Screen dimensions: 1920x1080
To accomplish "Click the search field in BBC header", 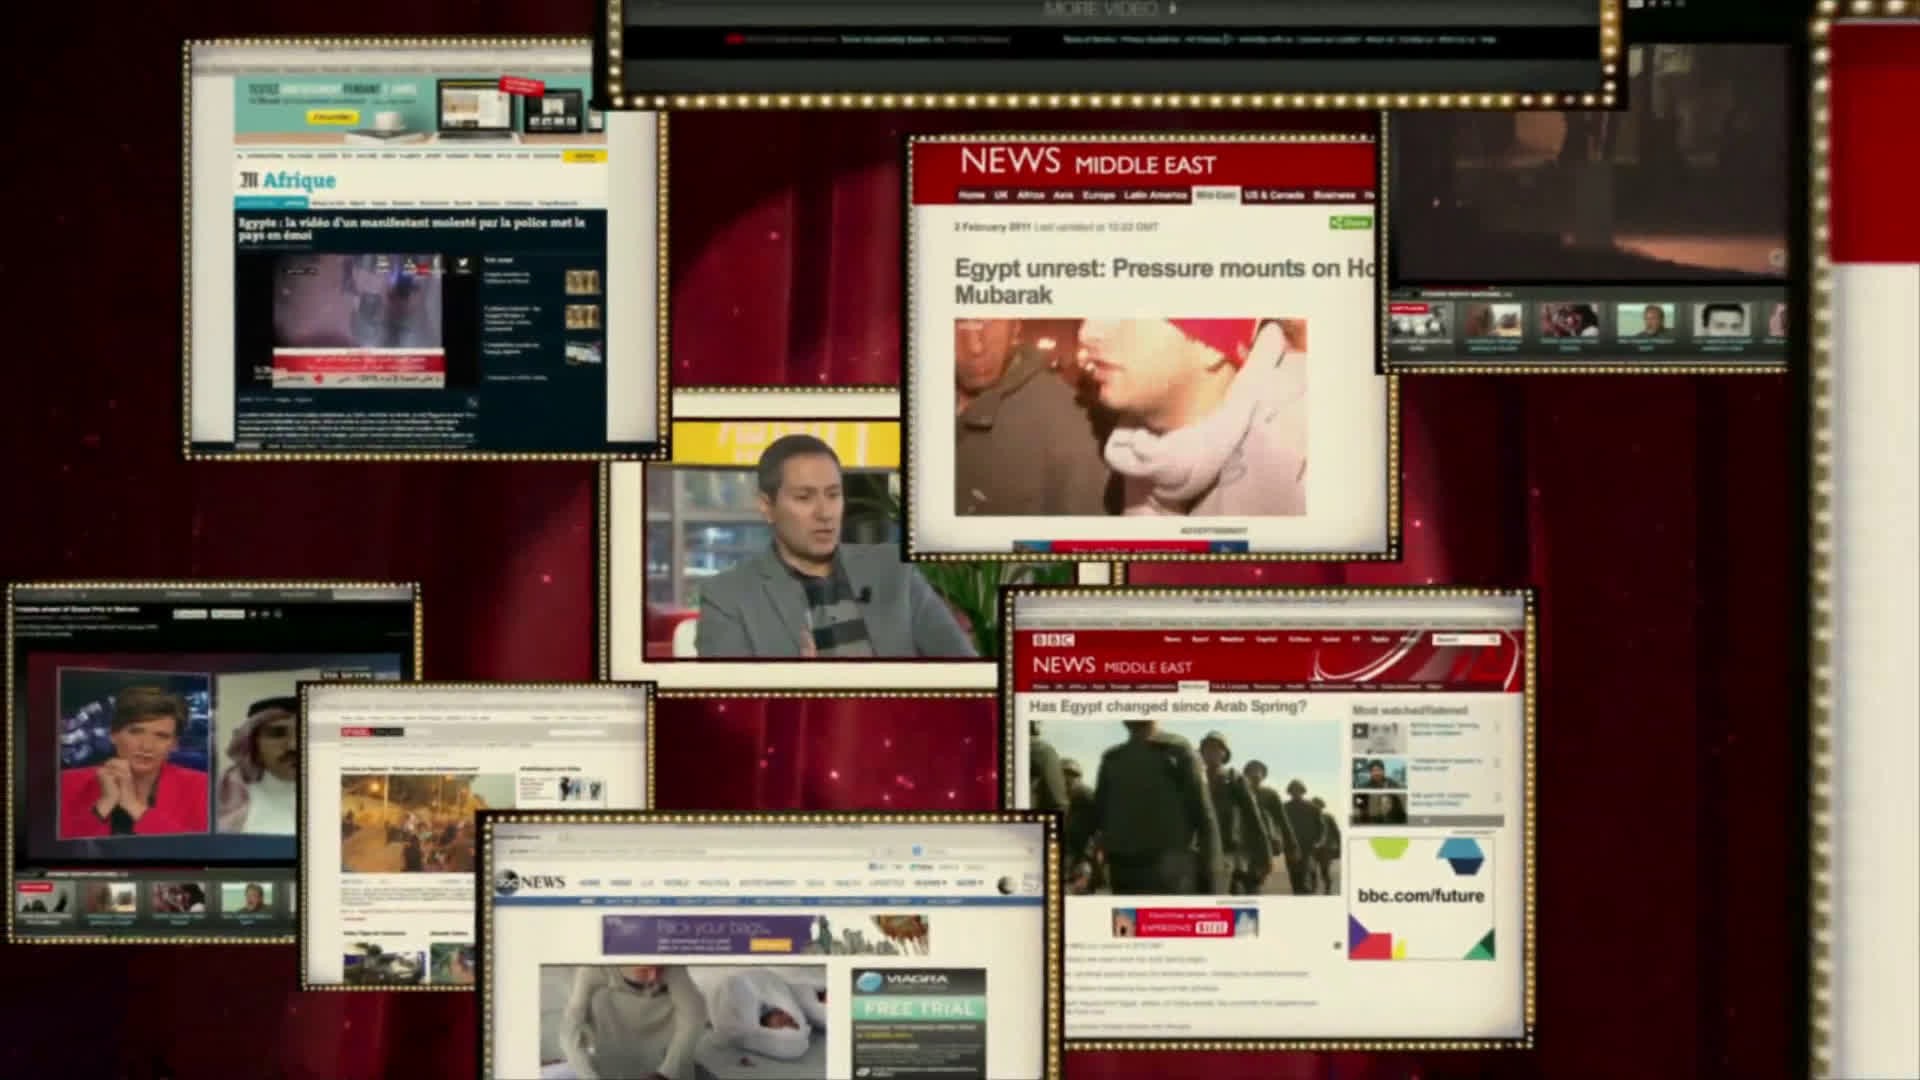I will coord(1462,640).
